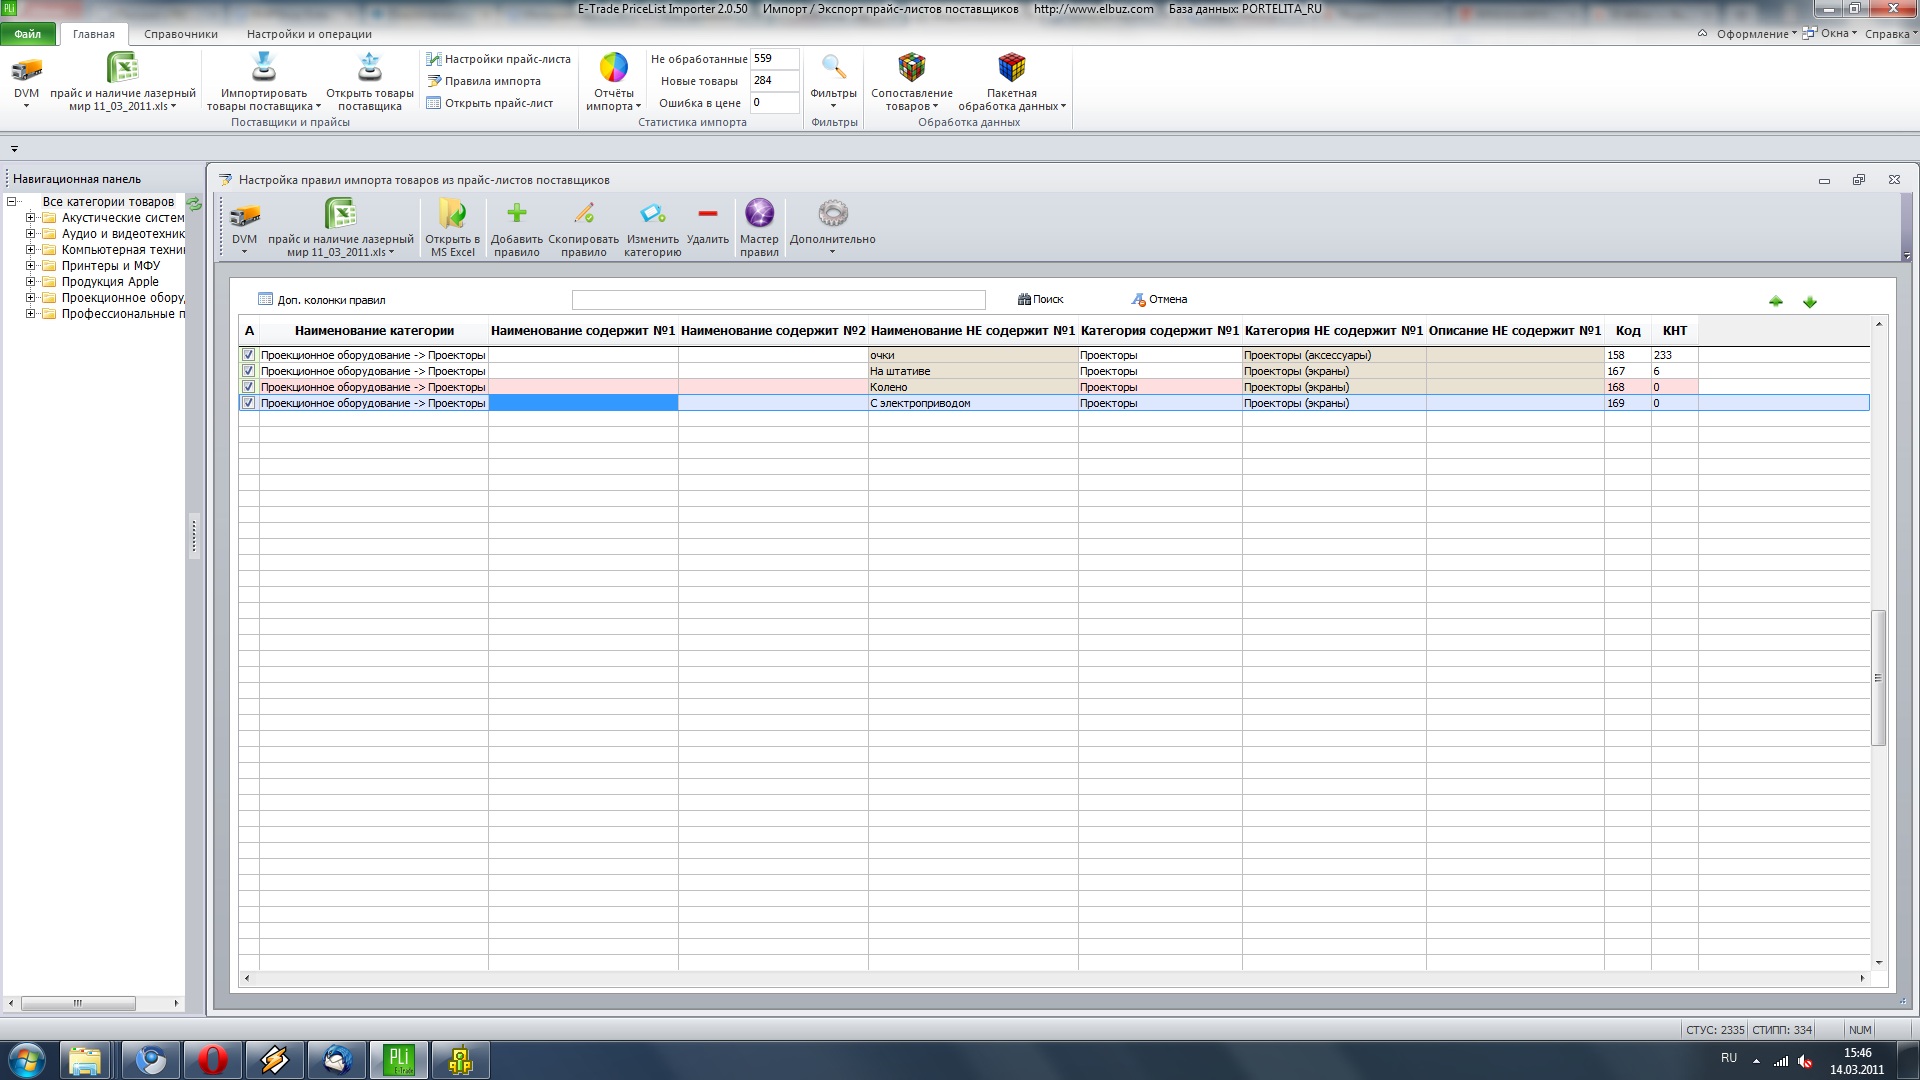Open supplier goods via the ribbon icon
1920x1080 pixels.
pos(370,67)
